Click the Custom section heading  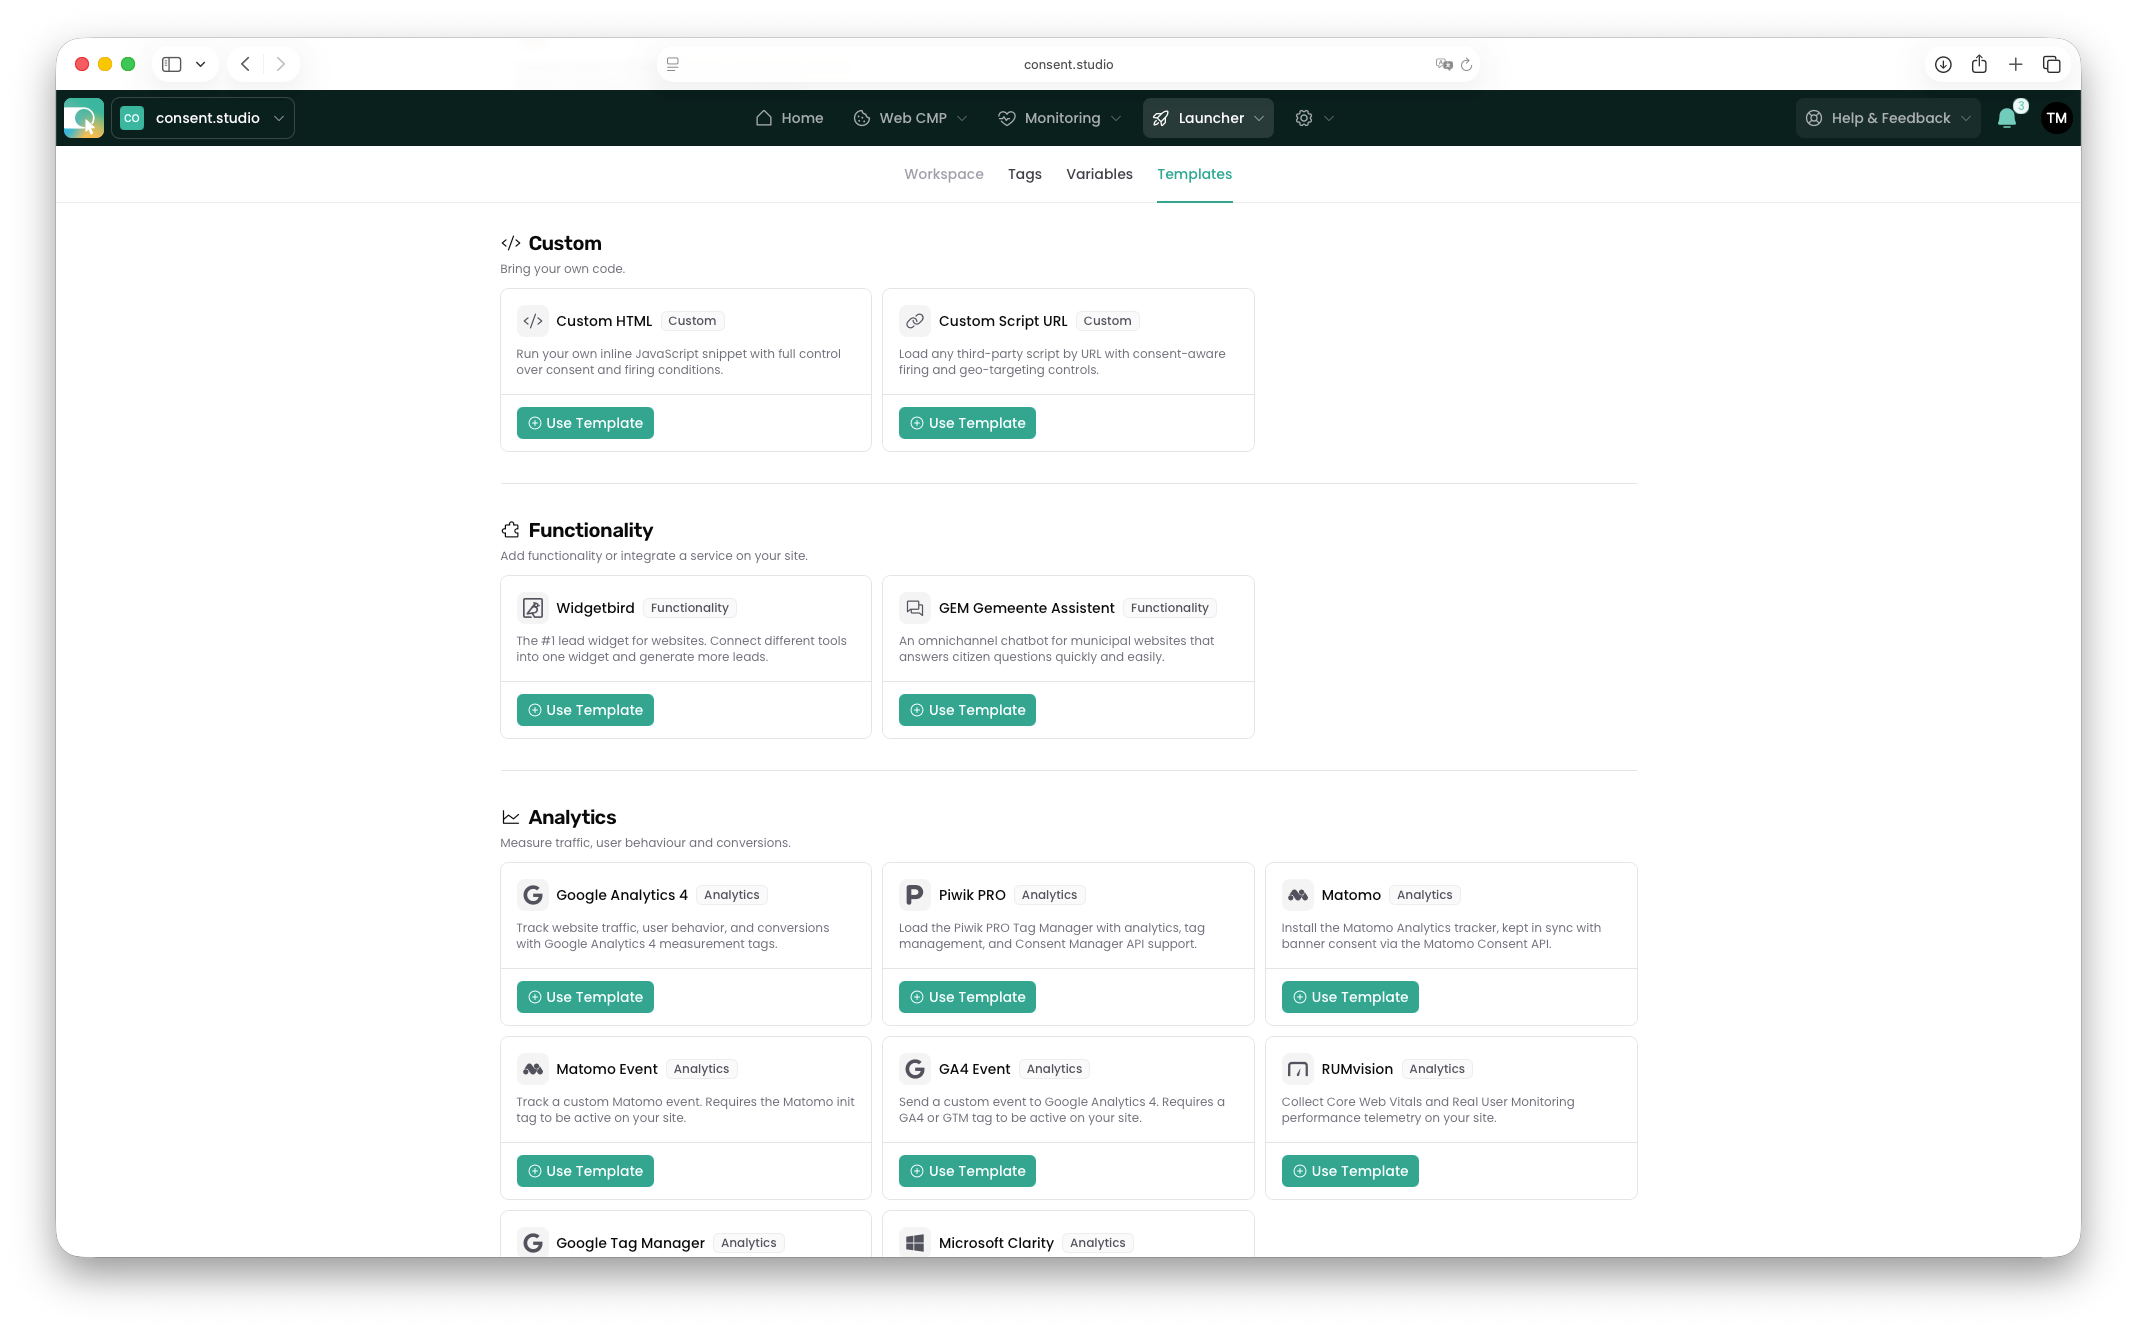[x=565, y=243]
